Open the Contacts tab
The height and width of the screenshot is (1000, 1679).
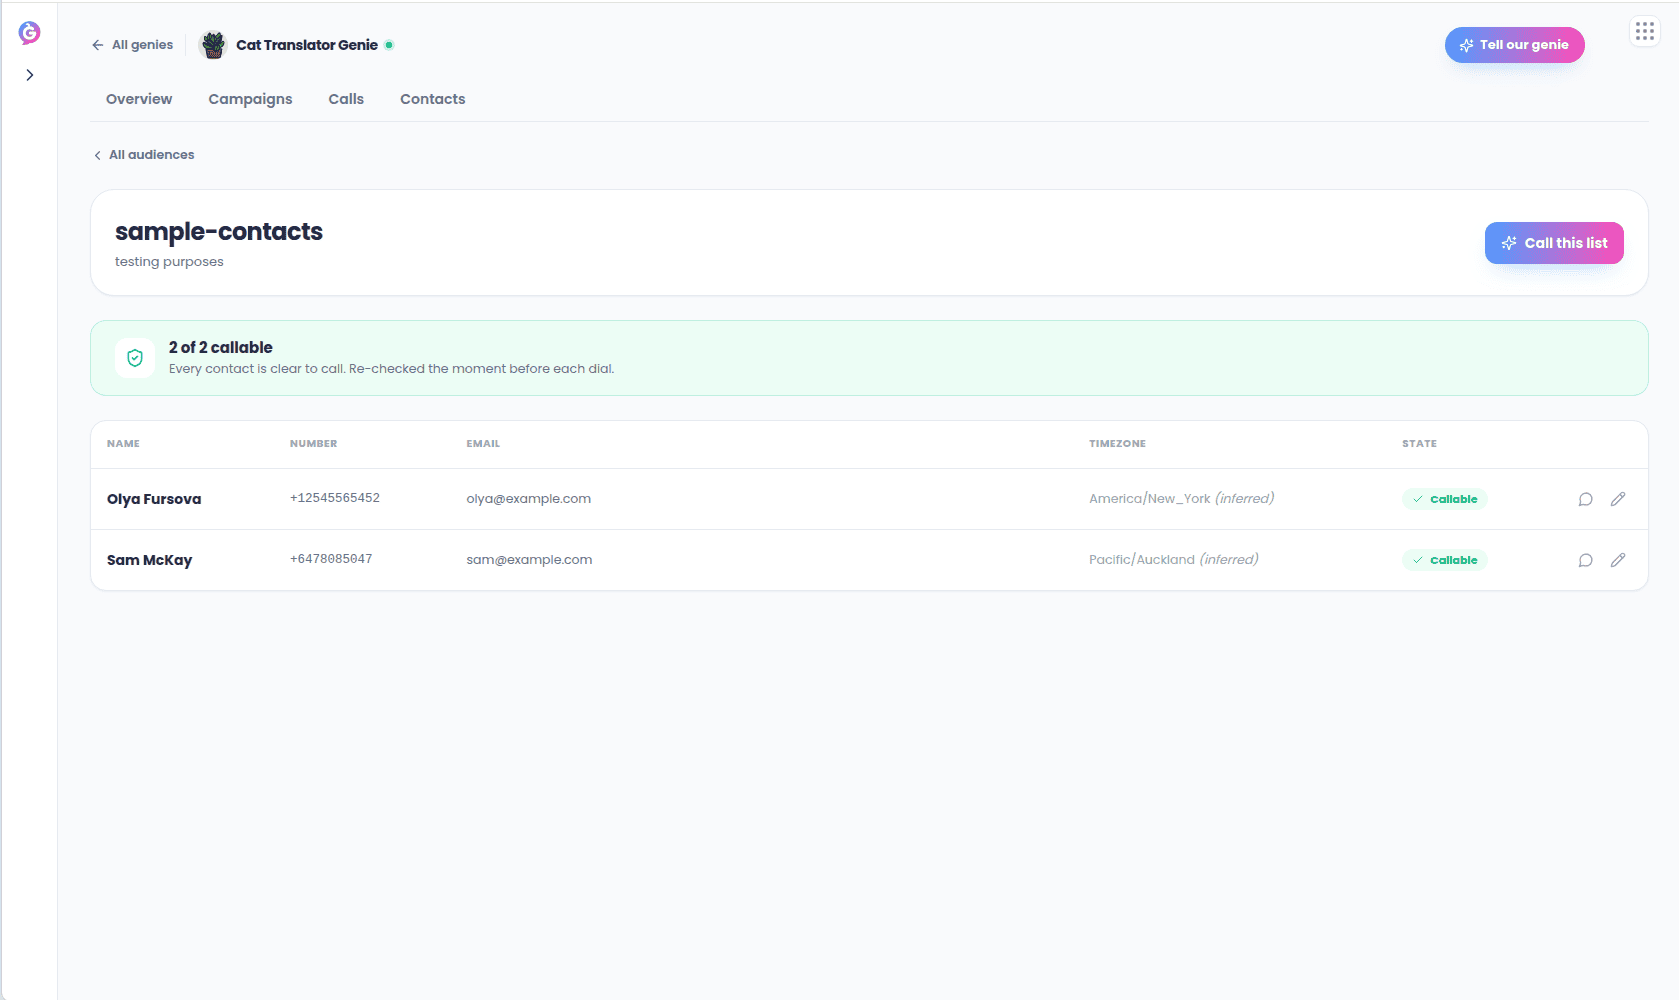pyautogui.click(x=433, y=99)
